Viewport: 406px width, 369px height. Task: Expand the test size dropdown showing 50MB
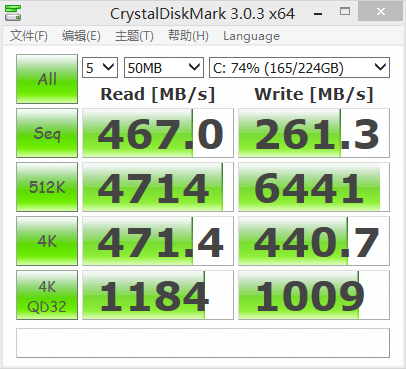click(164, 68)
